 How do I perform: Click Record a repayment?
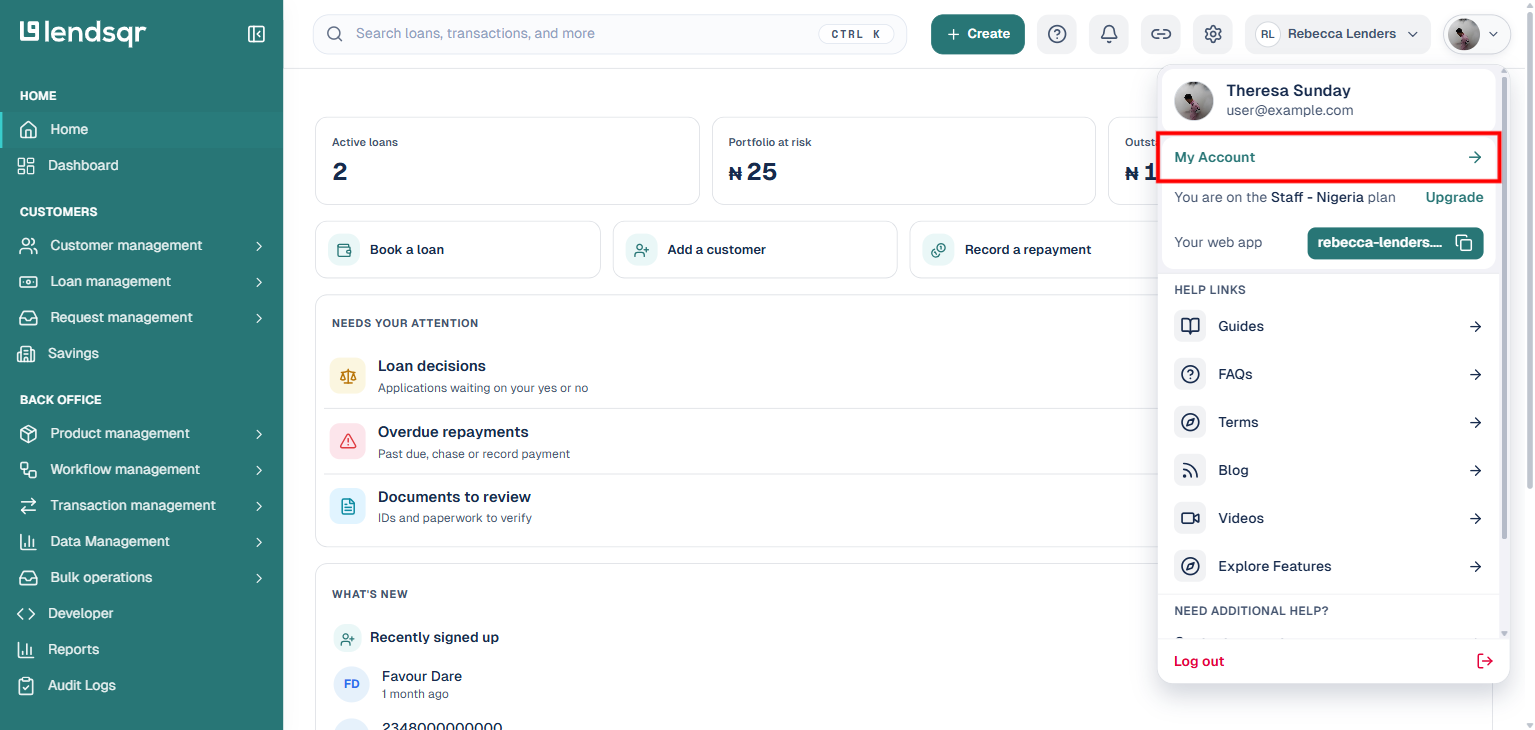click(1033, 250)
